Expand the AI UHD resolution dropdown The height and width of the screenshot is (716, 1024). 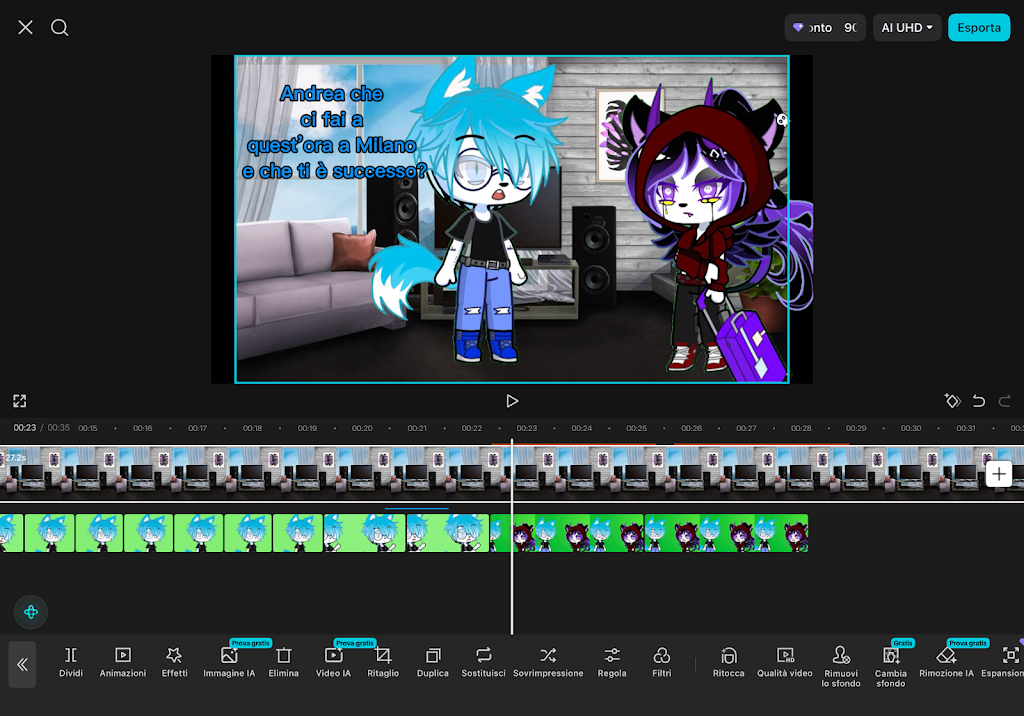coord(906,27)
